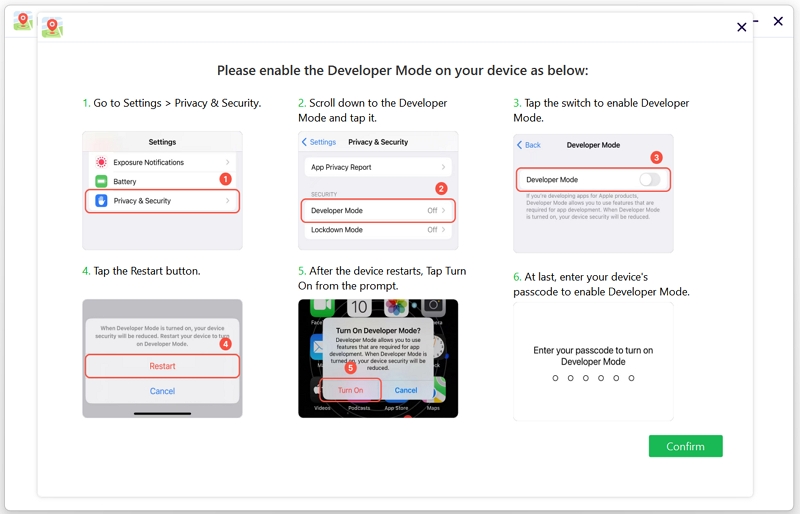Open the Privacy & Security row chevron

point(228,201)
